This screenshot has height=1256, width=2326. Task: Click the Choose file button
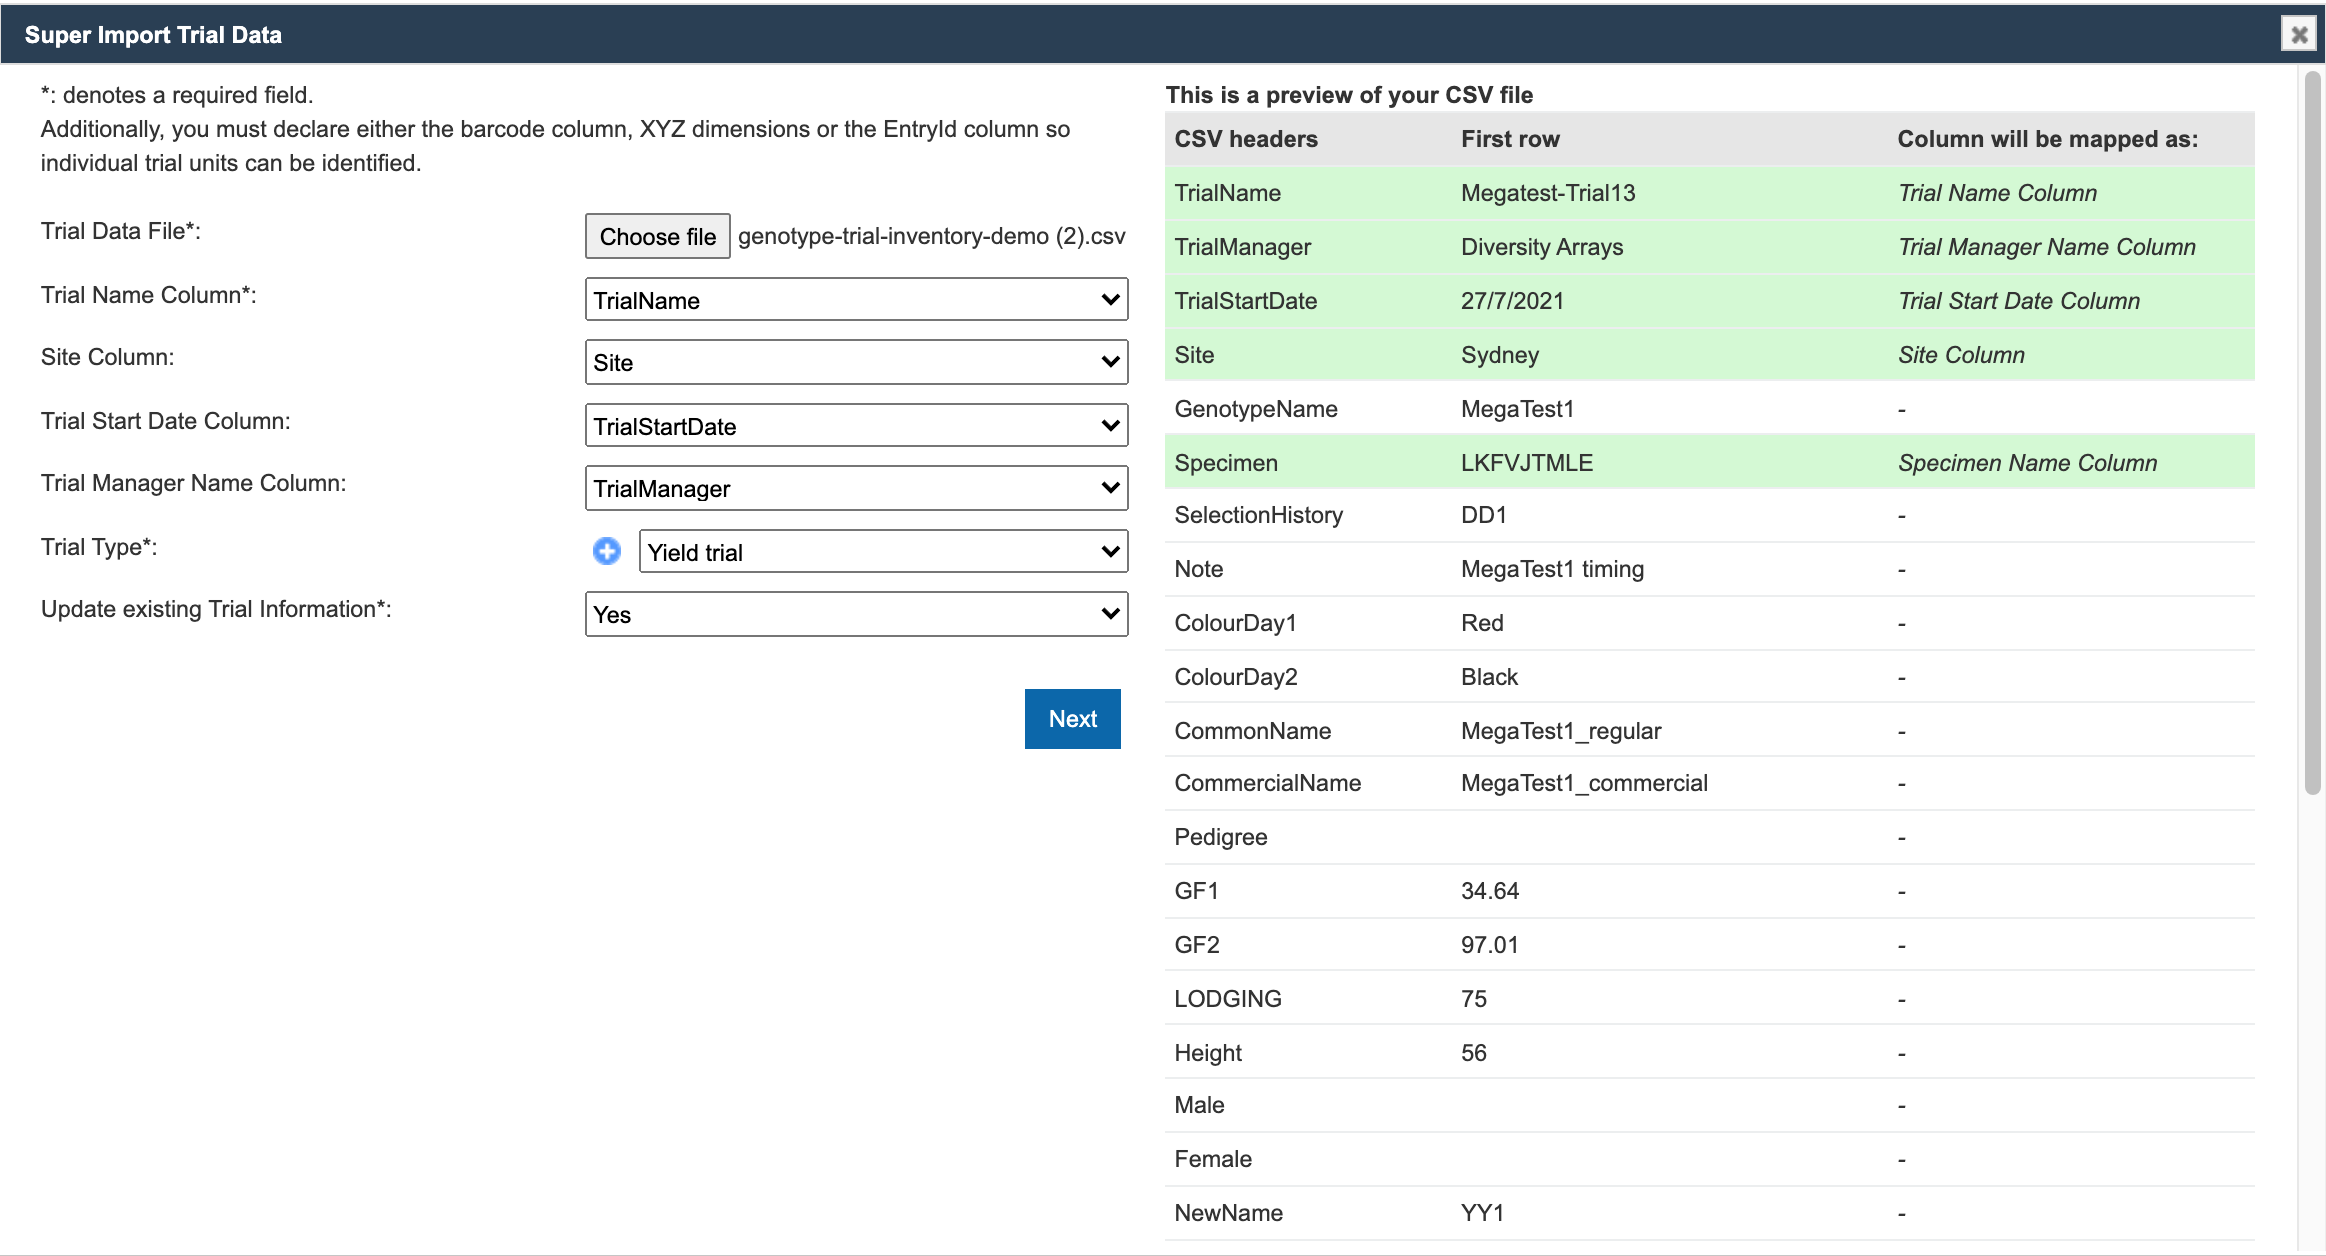(656, 236)
